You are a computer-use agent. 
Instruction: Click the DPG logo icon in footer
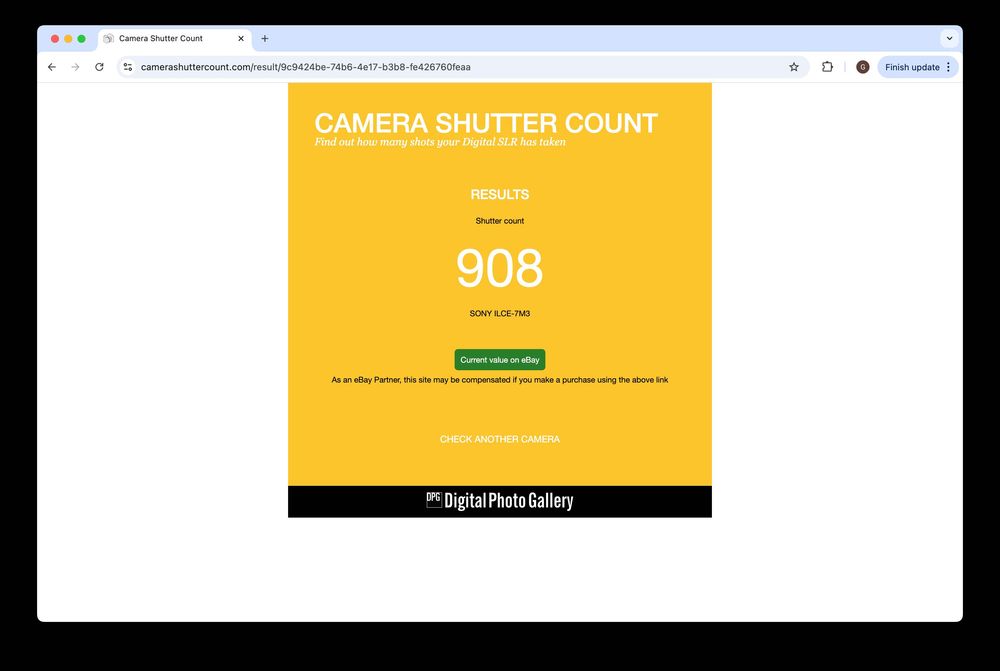click(x=434, y=499)
